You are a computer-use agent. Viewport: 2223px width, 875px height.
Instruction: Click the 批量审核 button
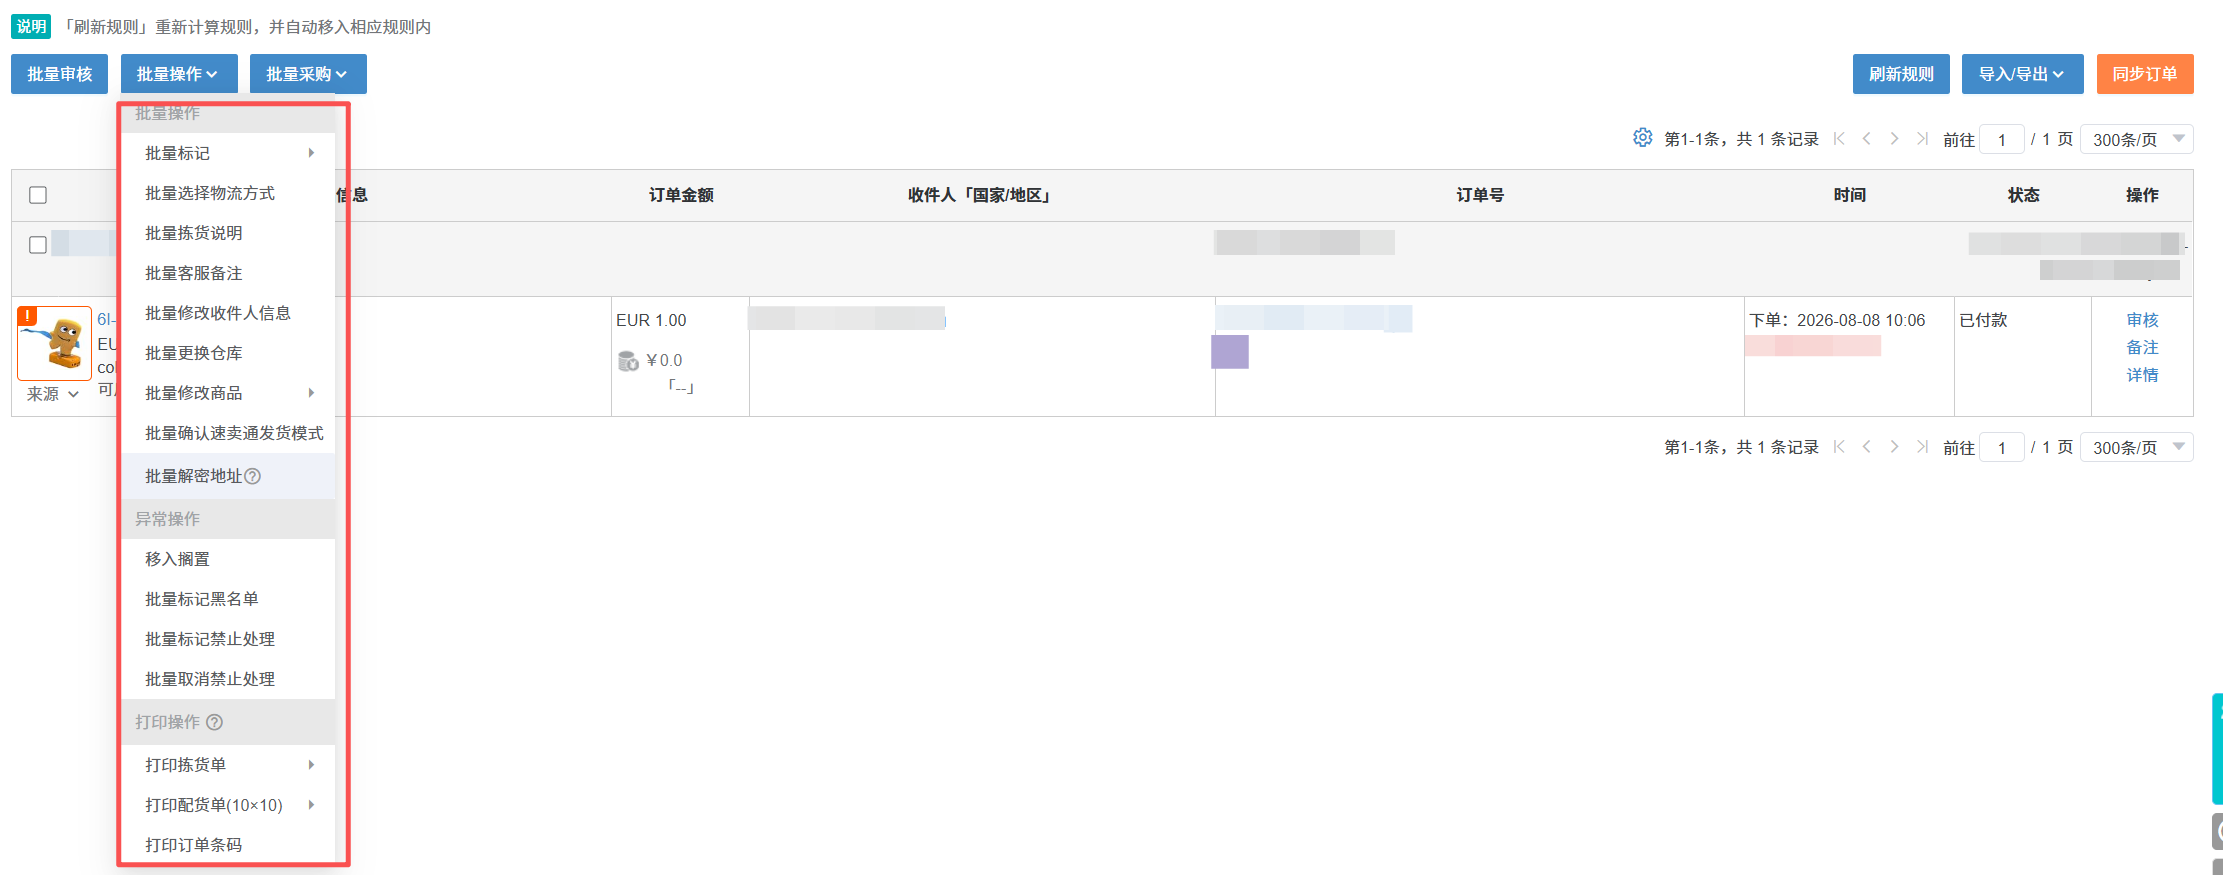[59, 74]
